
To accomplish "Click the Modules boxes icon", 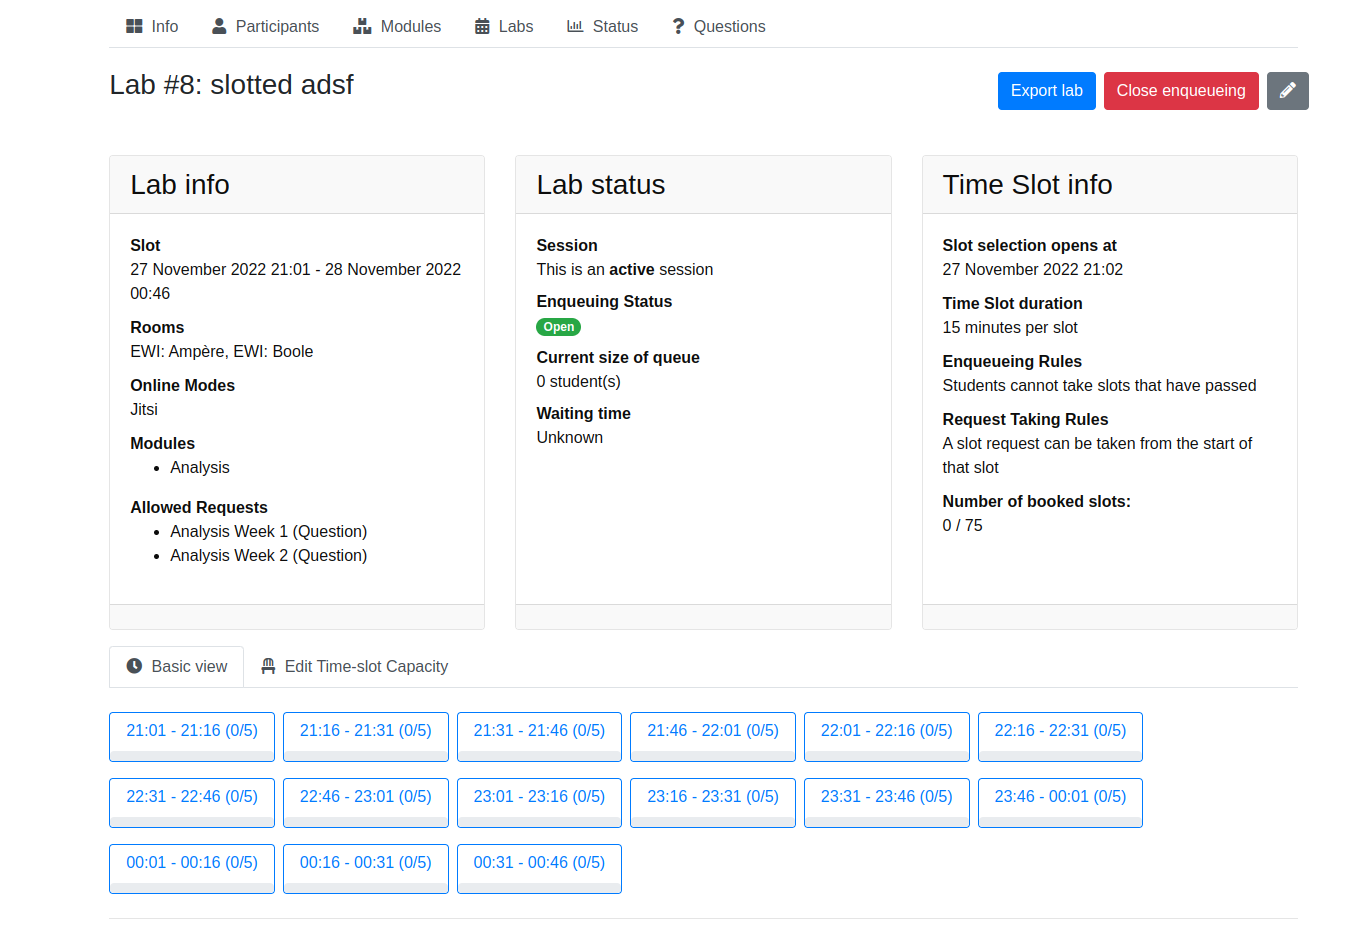I will pos(362,26).
